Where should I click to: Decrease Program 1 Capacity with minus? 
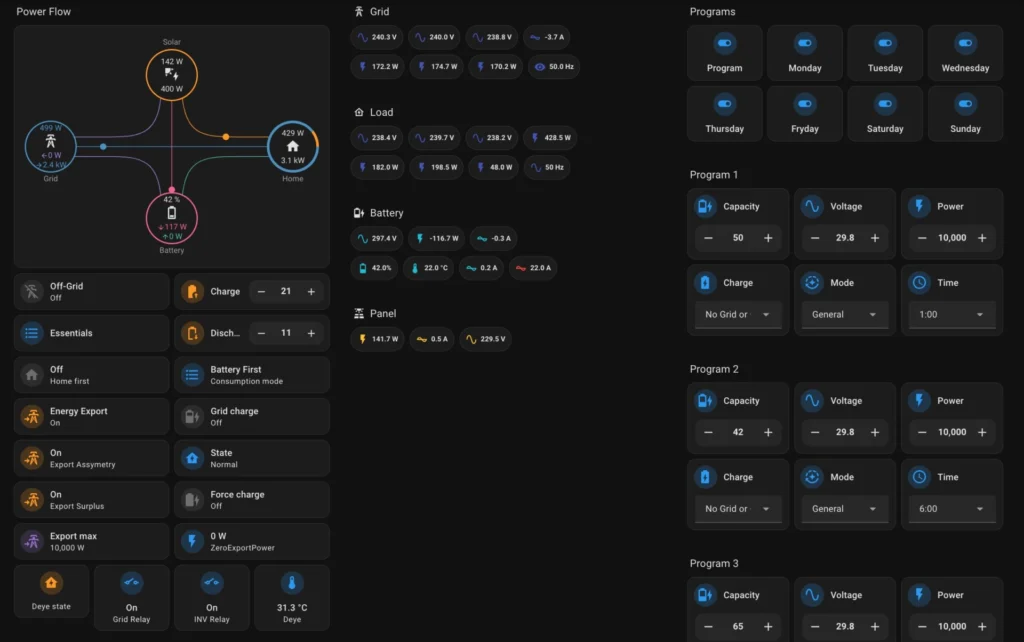click(708, 238)
